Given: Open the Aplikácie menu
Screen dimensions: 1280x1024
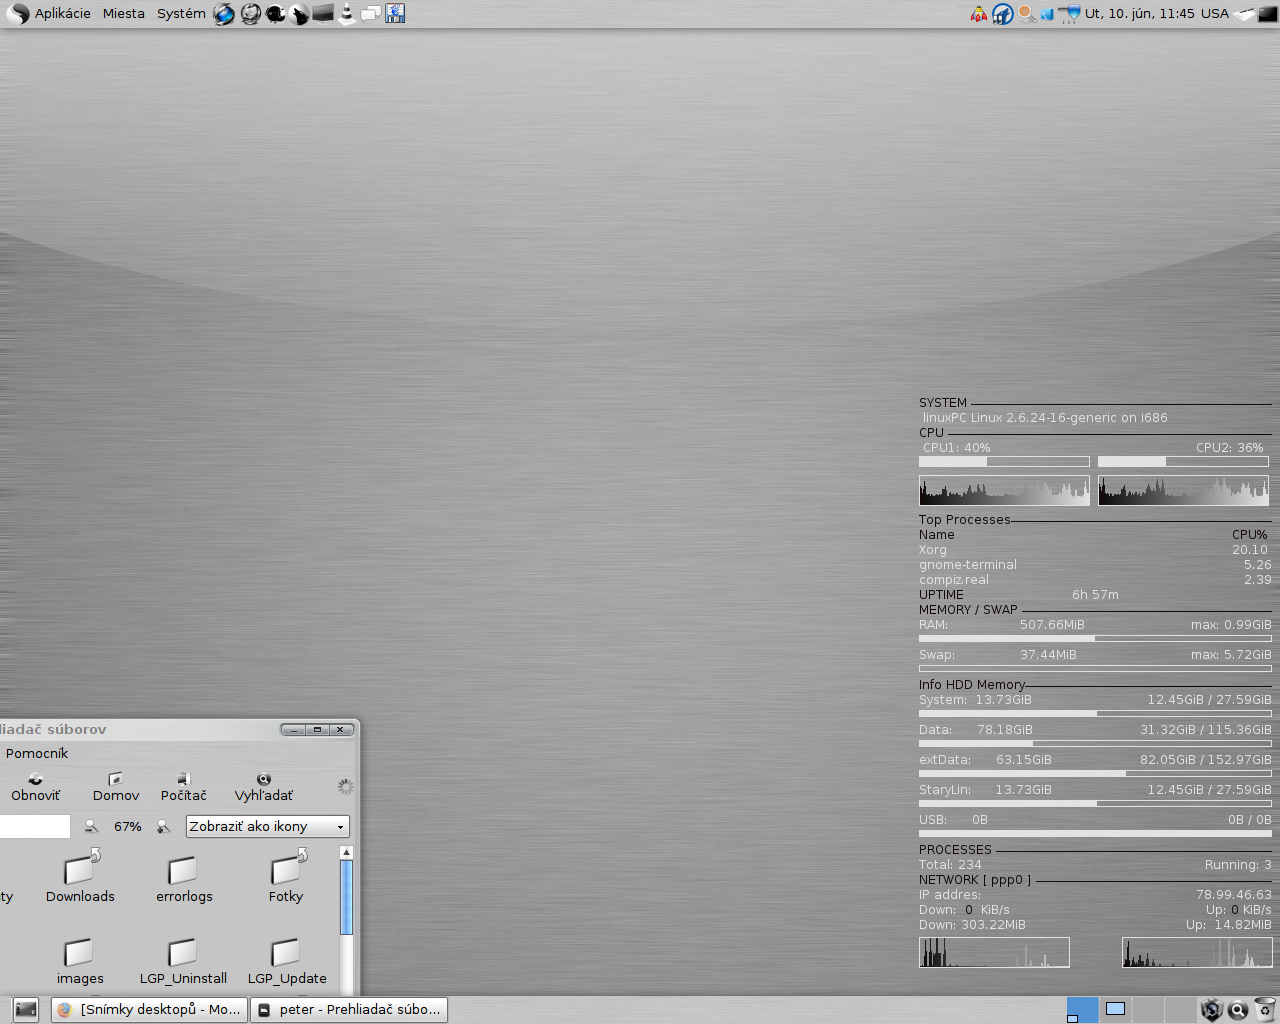Looking at the screenshot, I should coord(62,13).
